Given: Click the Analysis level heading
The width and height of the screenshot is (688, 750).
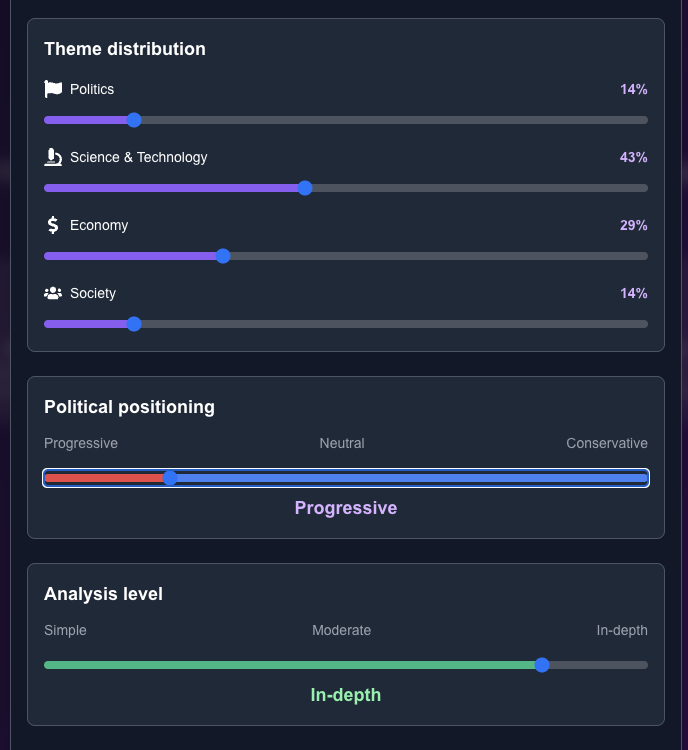Looking at the screenshot, I should [x=103, y=594].
